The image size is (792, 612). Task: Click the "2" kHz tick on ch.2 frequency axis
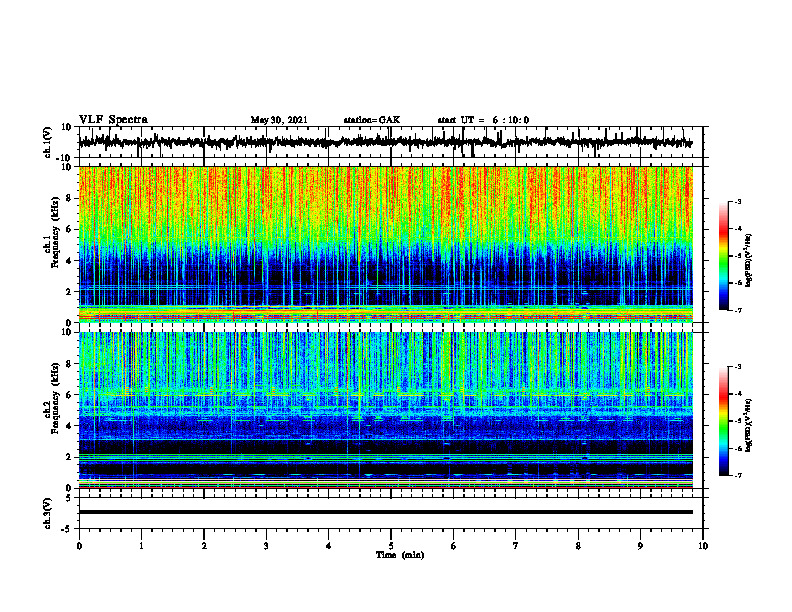coord(69,457)
